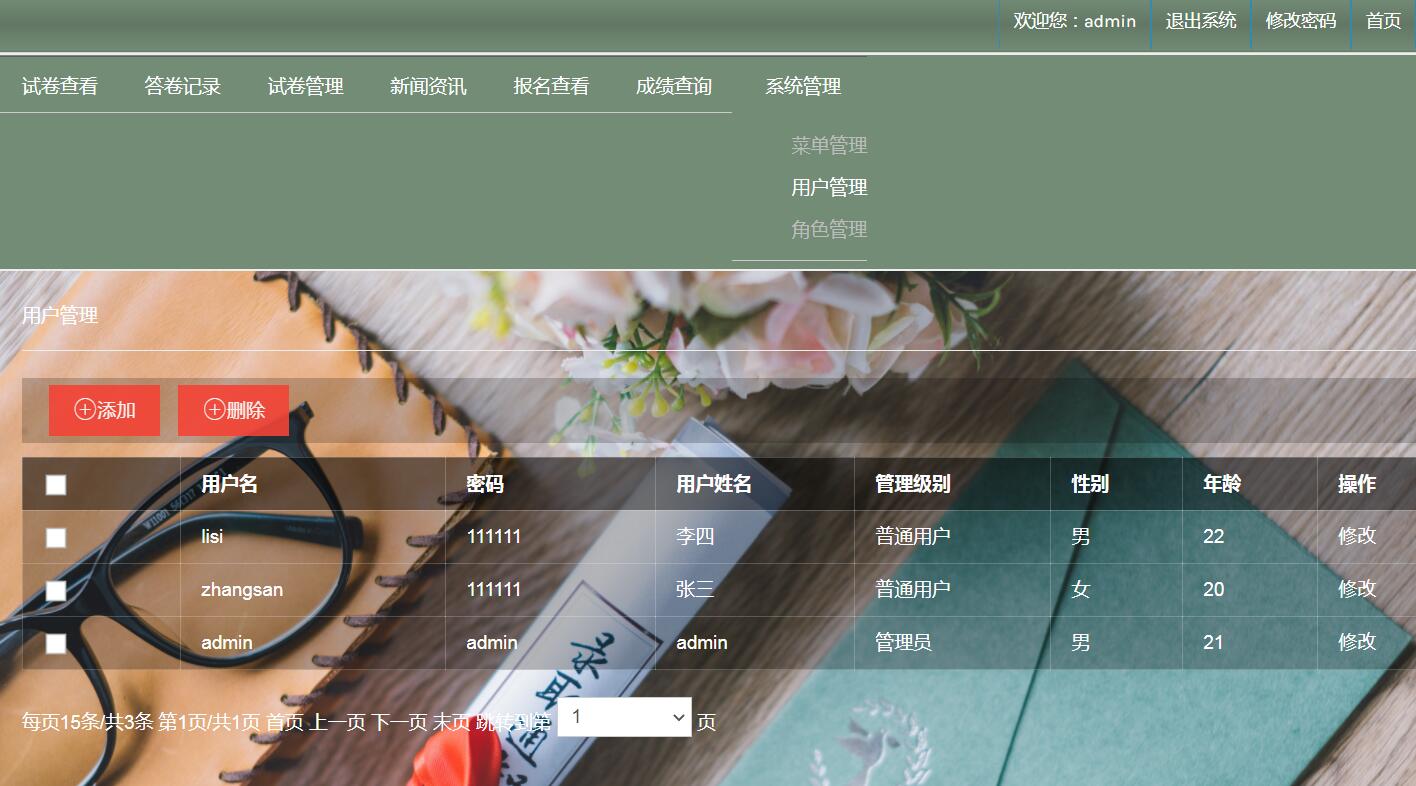This screenshot has width=1416, height=786.
Task: Click age cell 20
Action: click(1214, 590)
